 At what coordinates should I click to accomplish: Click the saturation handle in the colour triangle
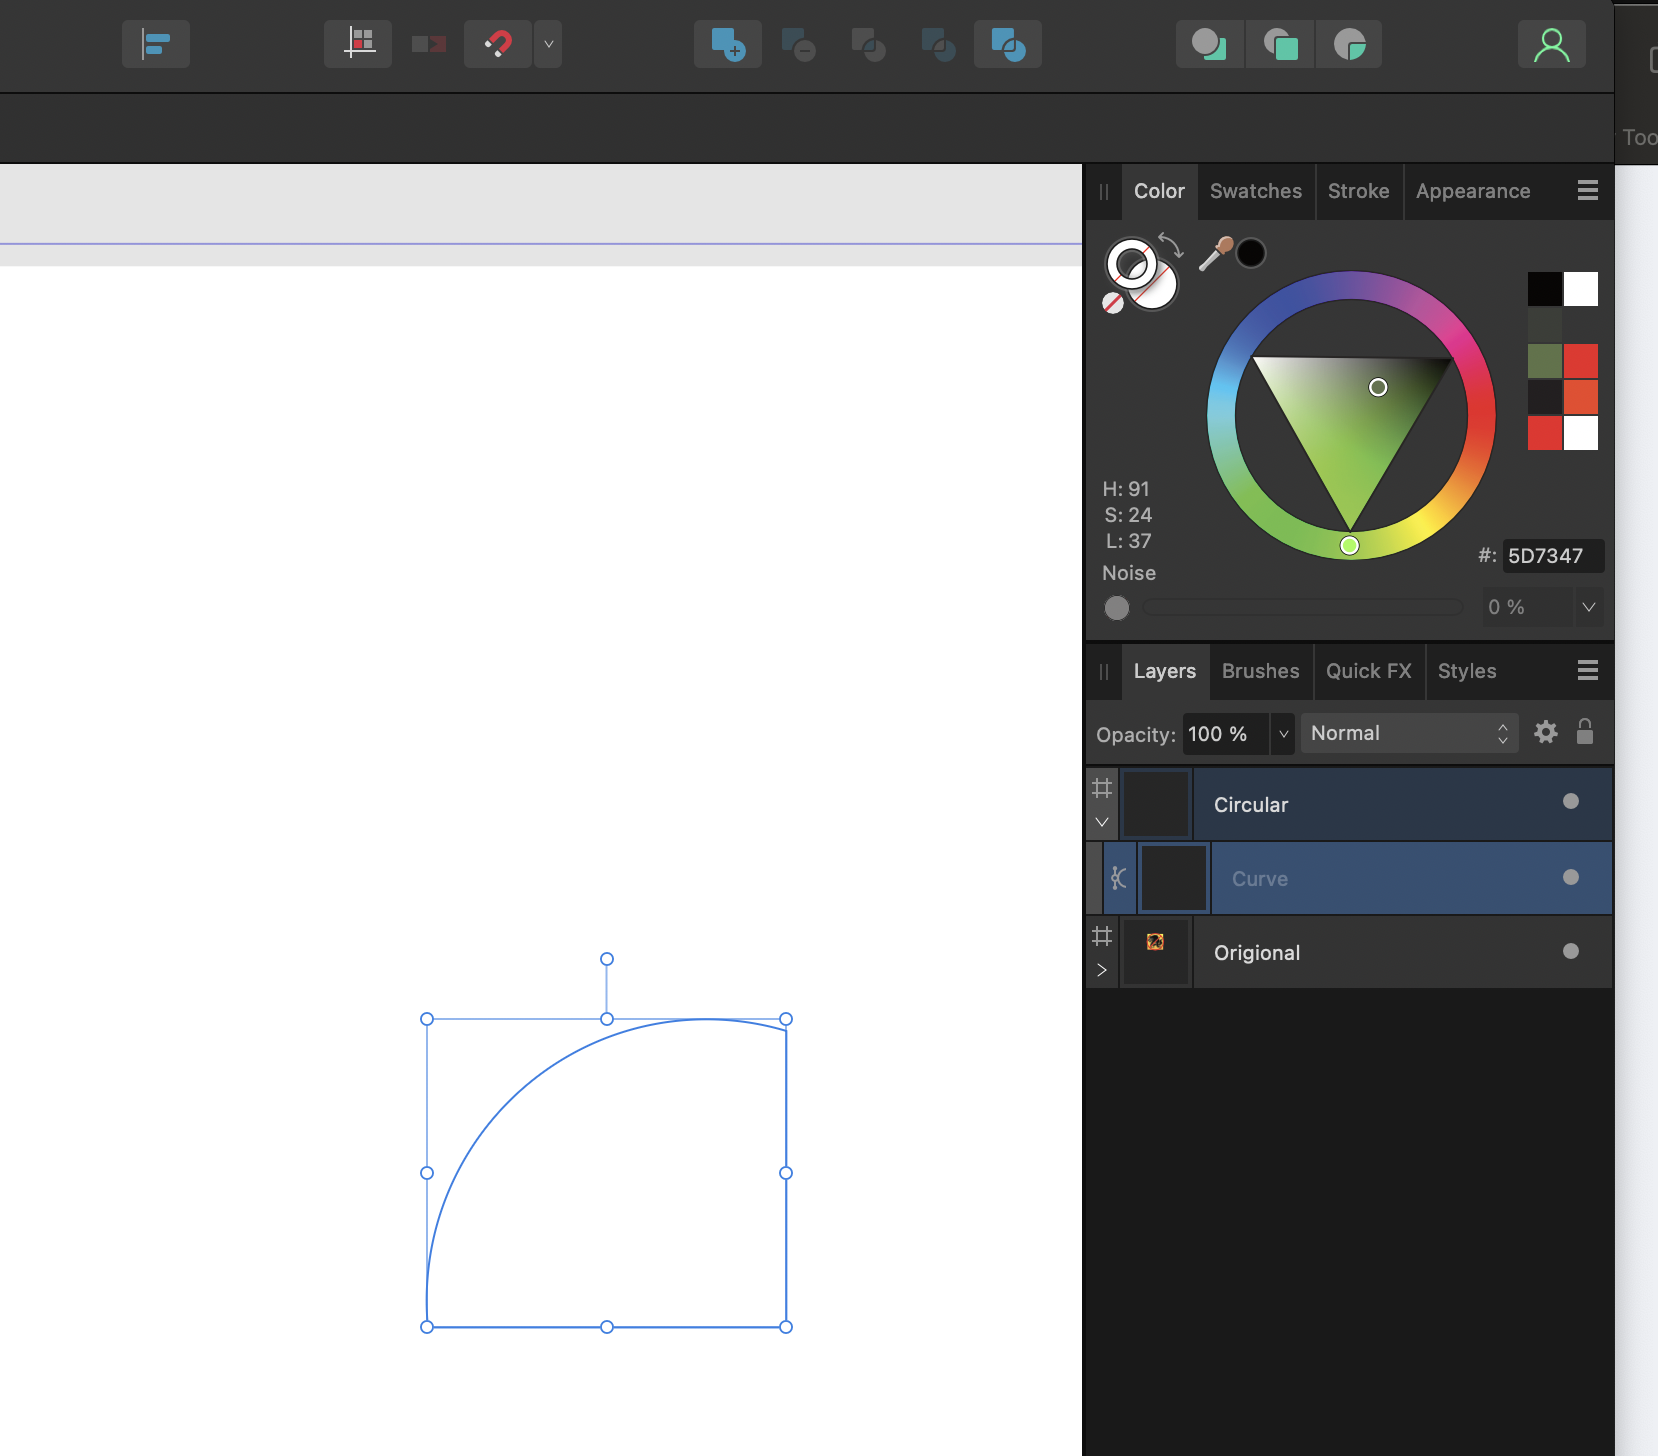click(x=1378, y=387)
